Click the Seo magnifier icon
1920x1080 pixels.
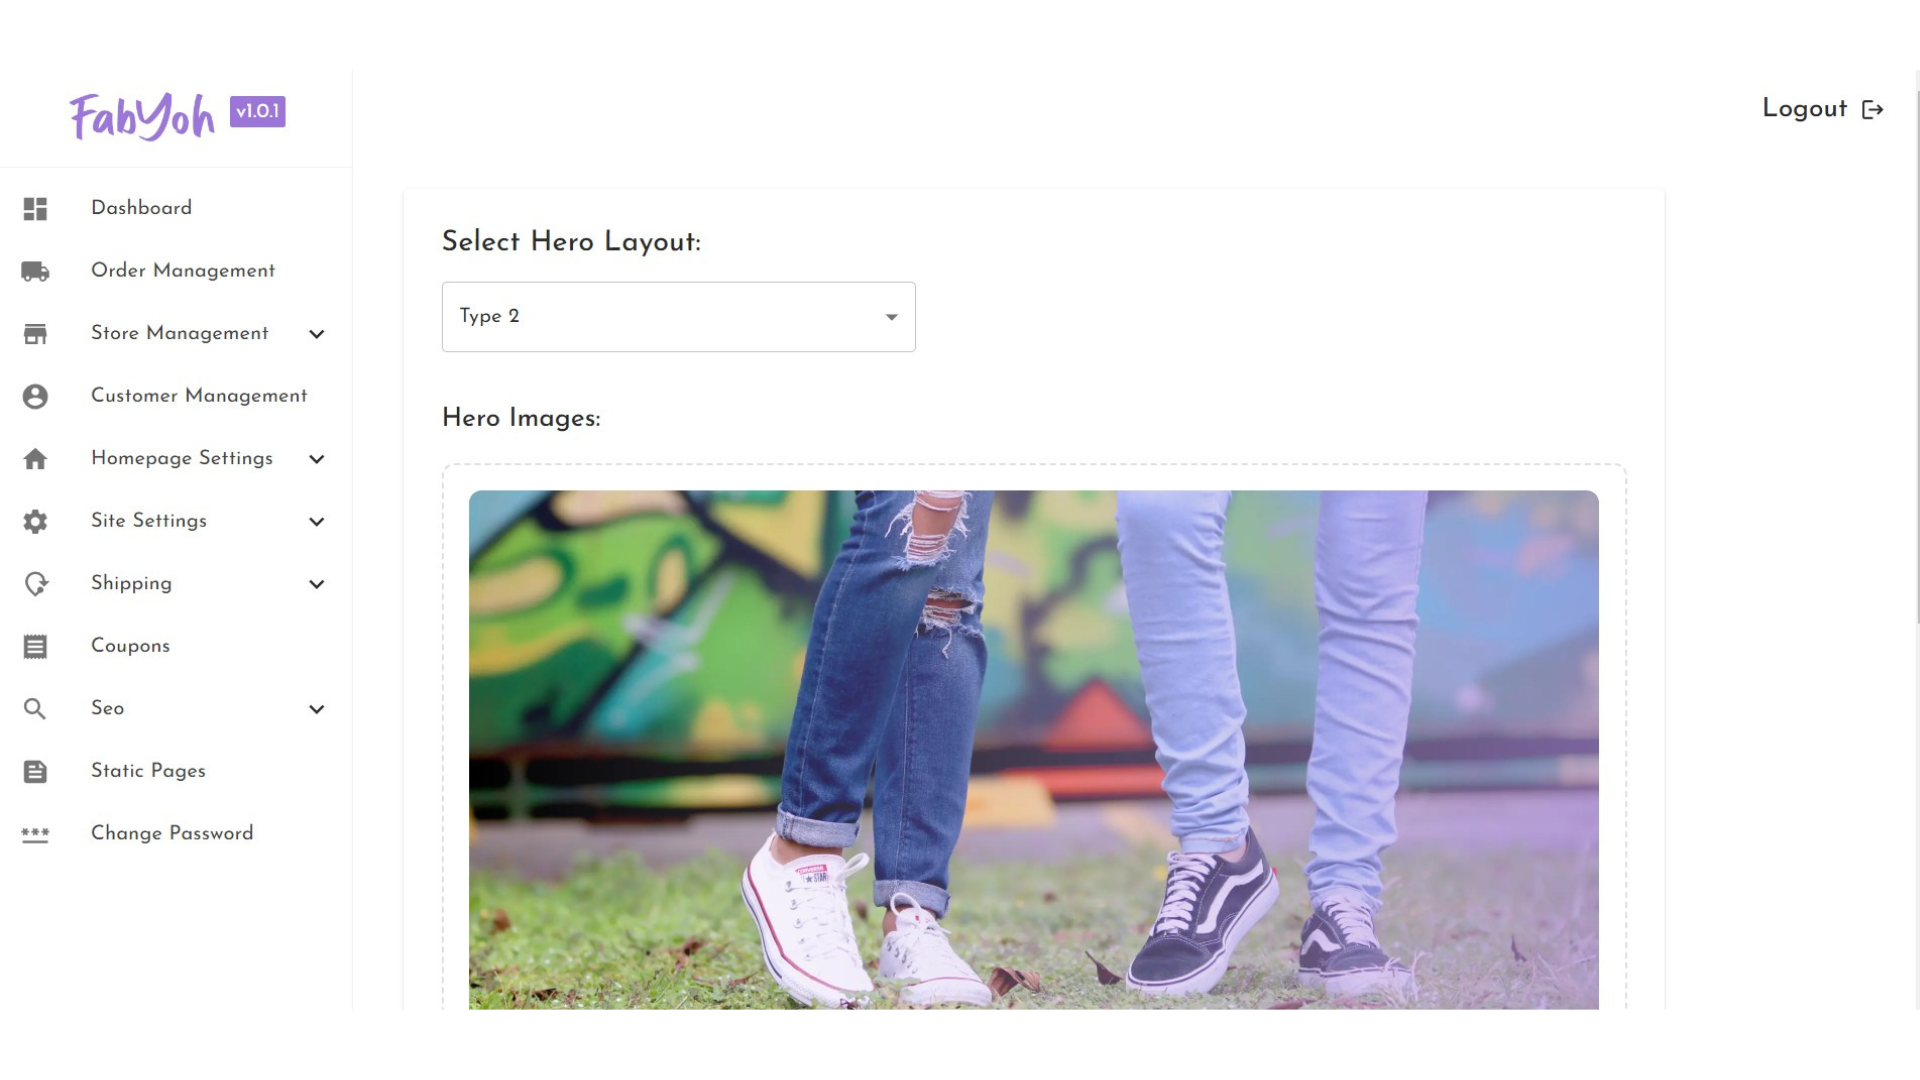coord(35,709)
